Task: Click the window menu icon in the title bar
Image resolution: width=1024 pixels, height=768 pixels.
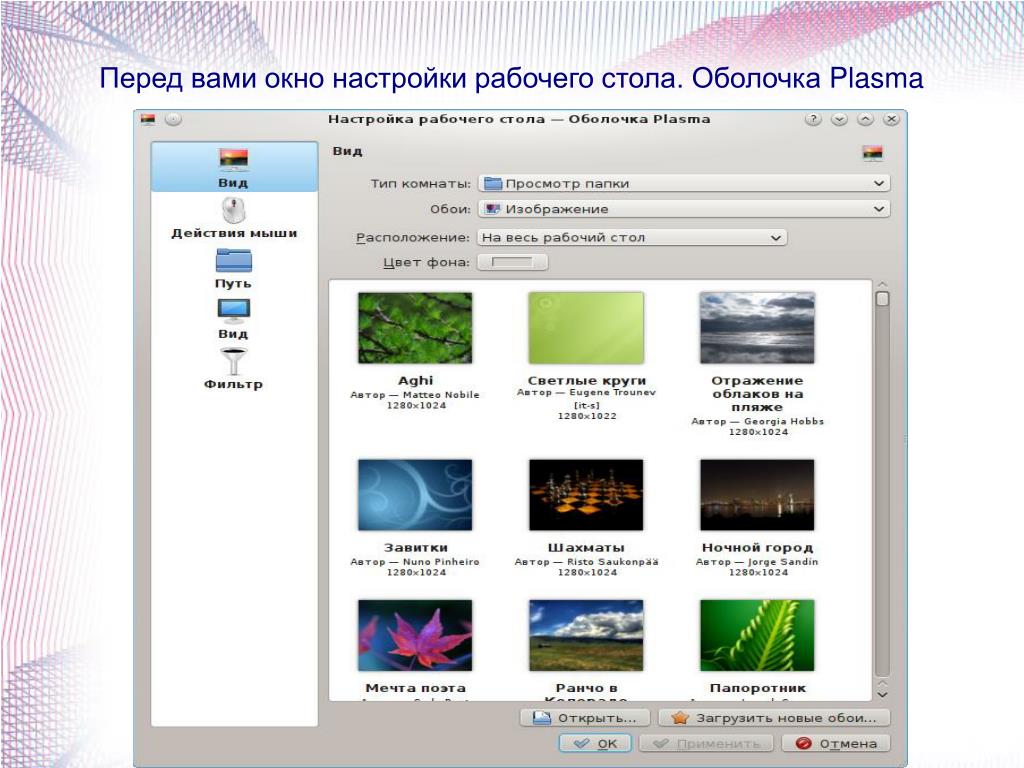Action: tap(148, 119)
